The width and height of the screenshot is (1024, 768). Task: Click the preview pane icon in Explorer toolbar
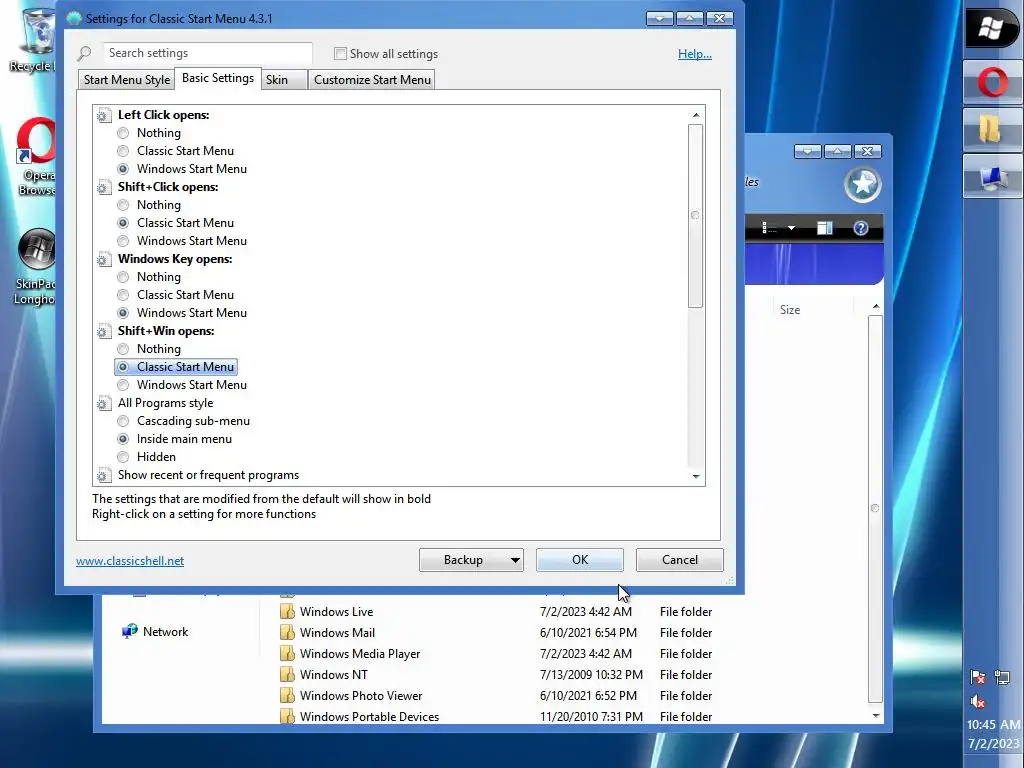click(825, 228)
